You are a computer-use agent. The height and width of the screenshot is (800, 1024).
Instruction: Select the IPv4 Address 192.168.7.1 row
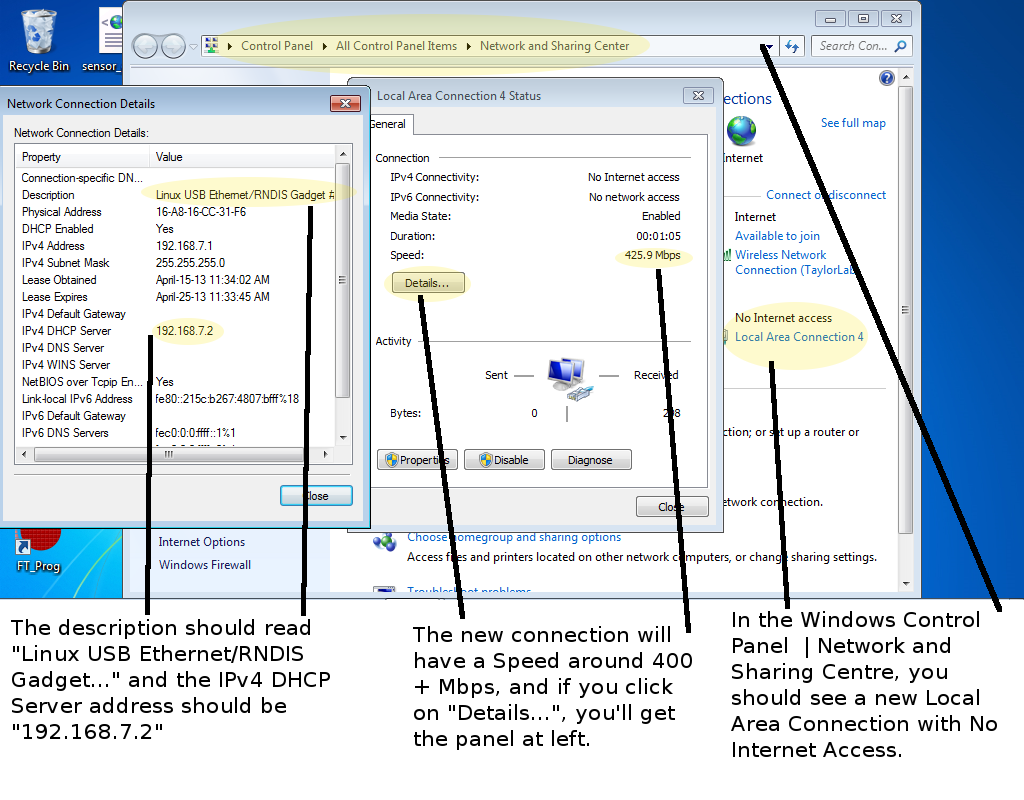coord(176,246)
